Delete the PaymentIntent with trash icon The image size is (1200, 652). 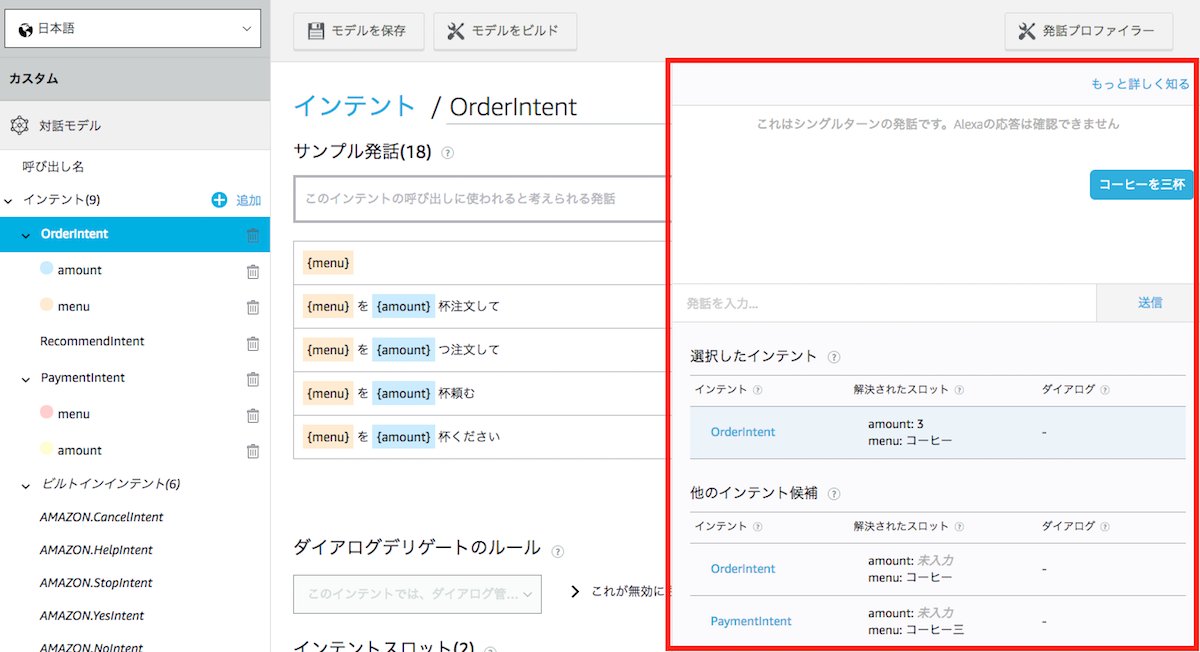point(253,379)
